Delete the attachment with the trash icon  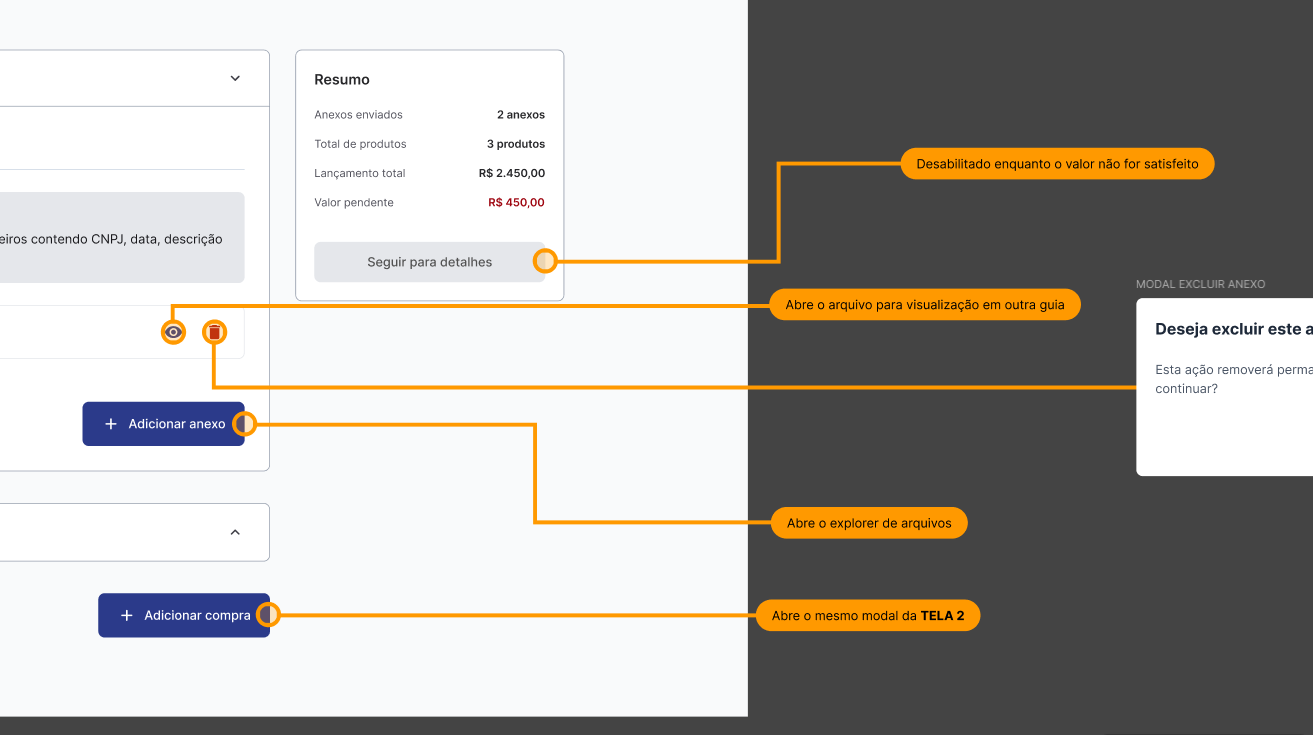(x=214, y=332)
